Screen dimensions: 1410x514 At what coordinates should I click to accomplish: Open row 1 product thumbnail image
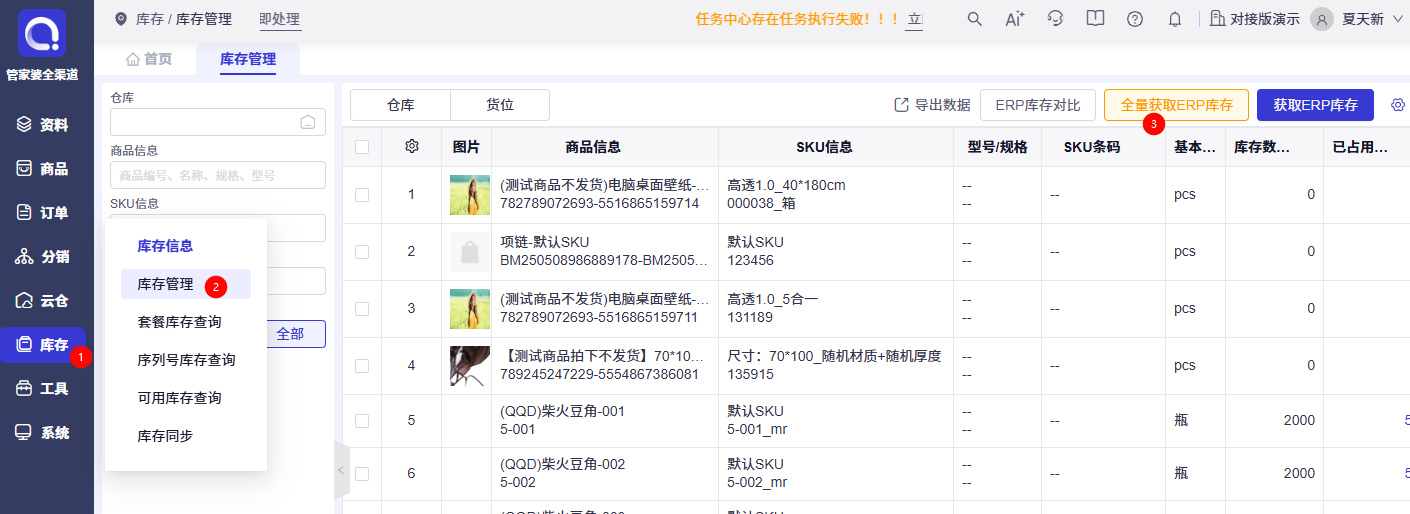coord(470,195)
